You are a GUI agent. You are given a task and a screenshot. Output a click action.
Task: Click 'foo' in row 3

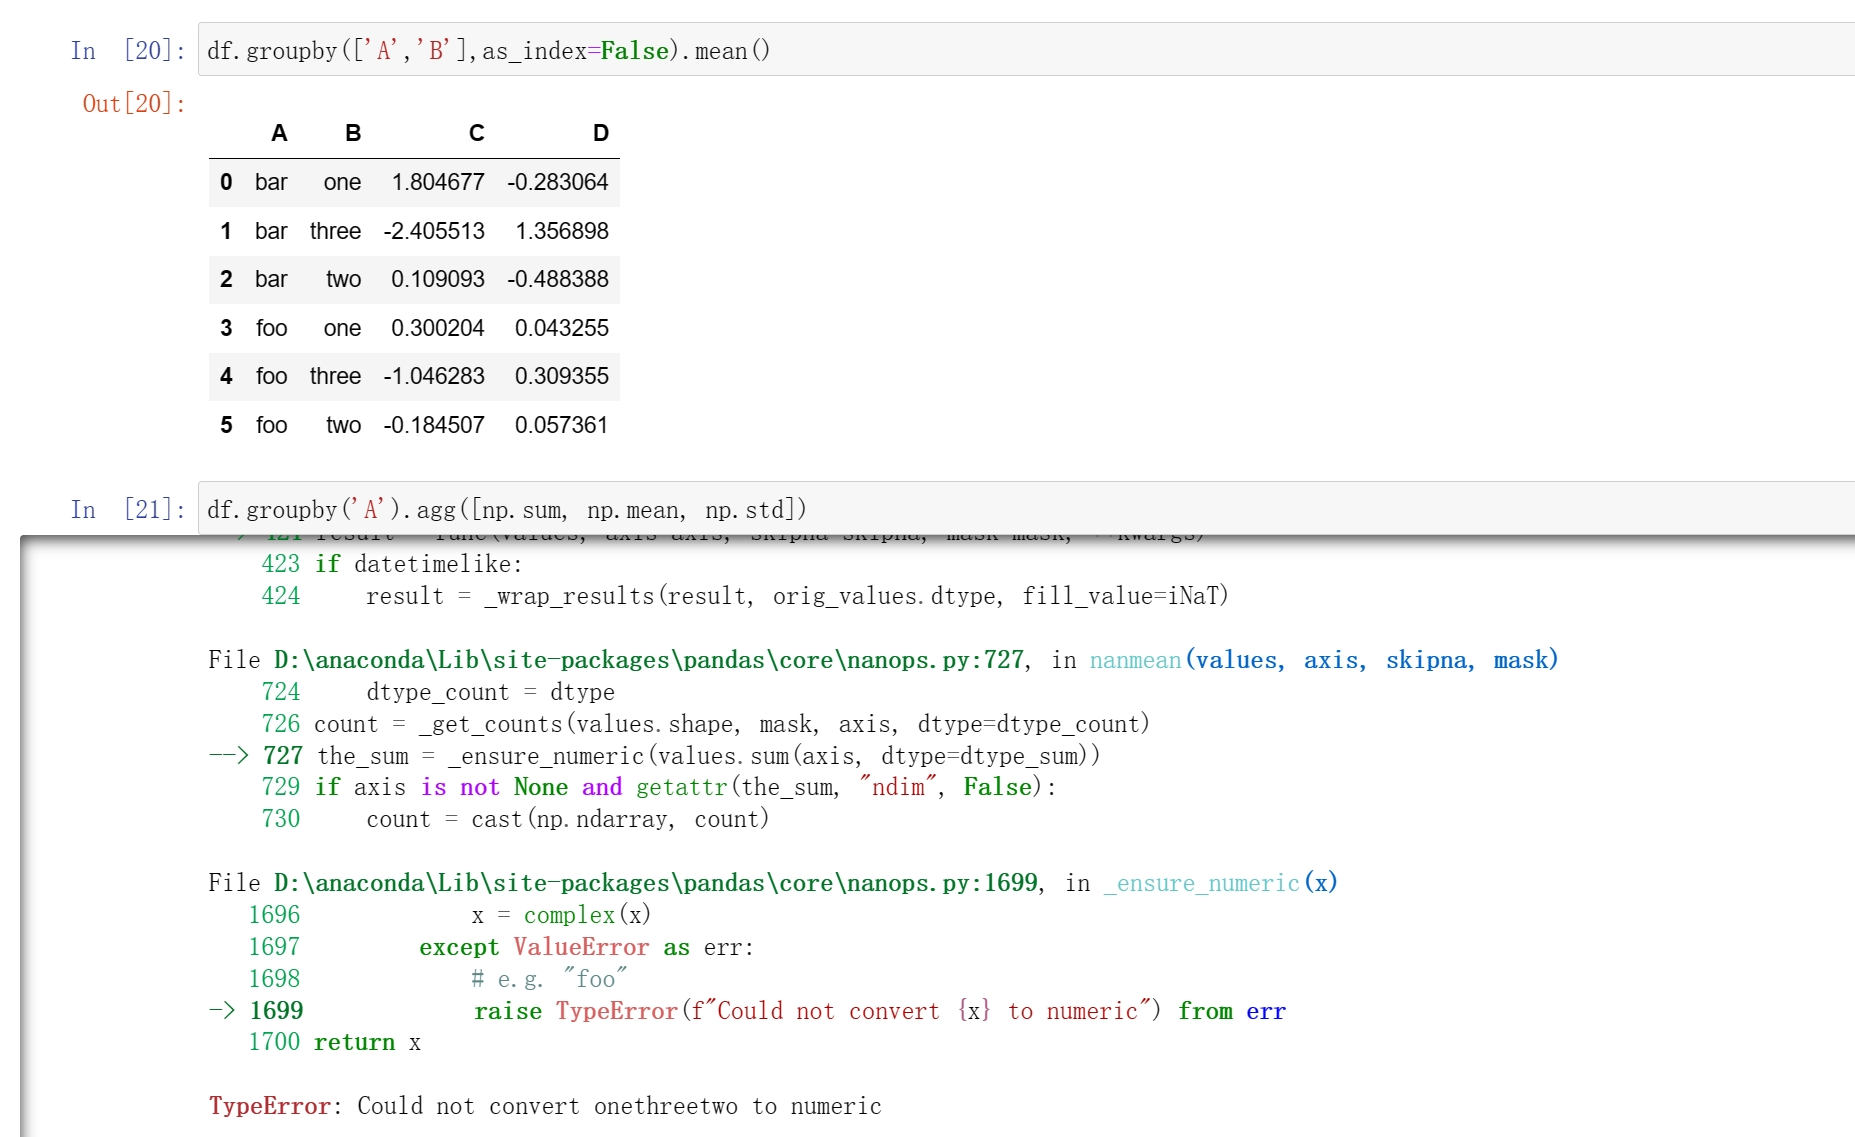(x=272, y=328)
